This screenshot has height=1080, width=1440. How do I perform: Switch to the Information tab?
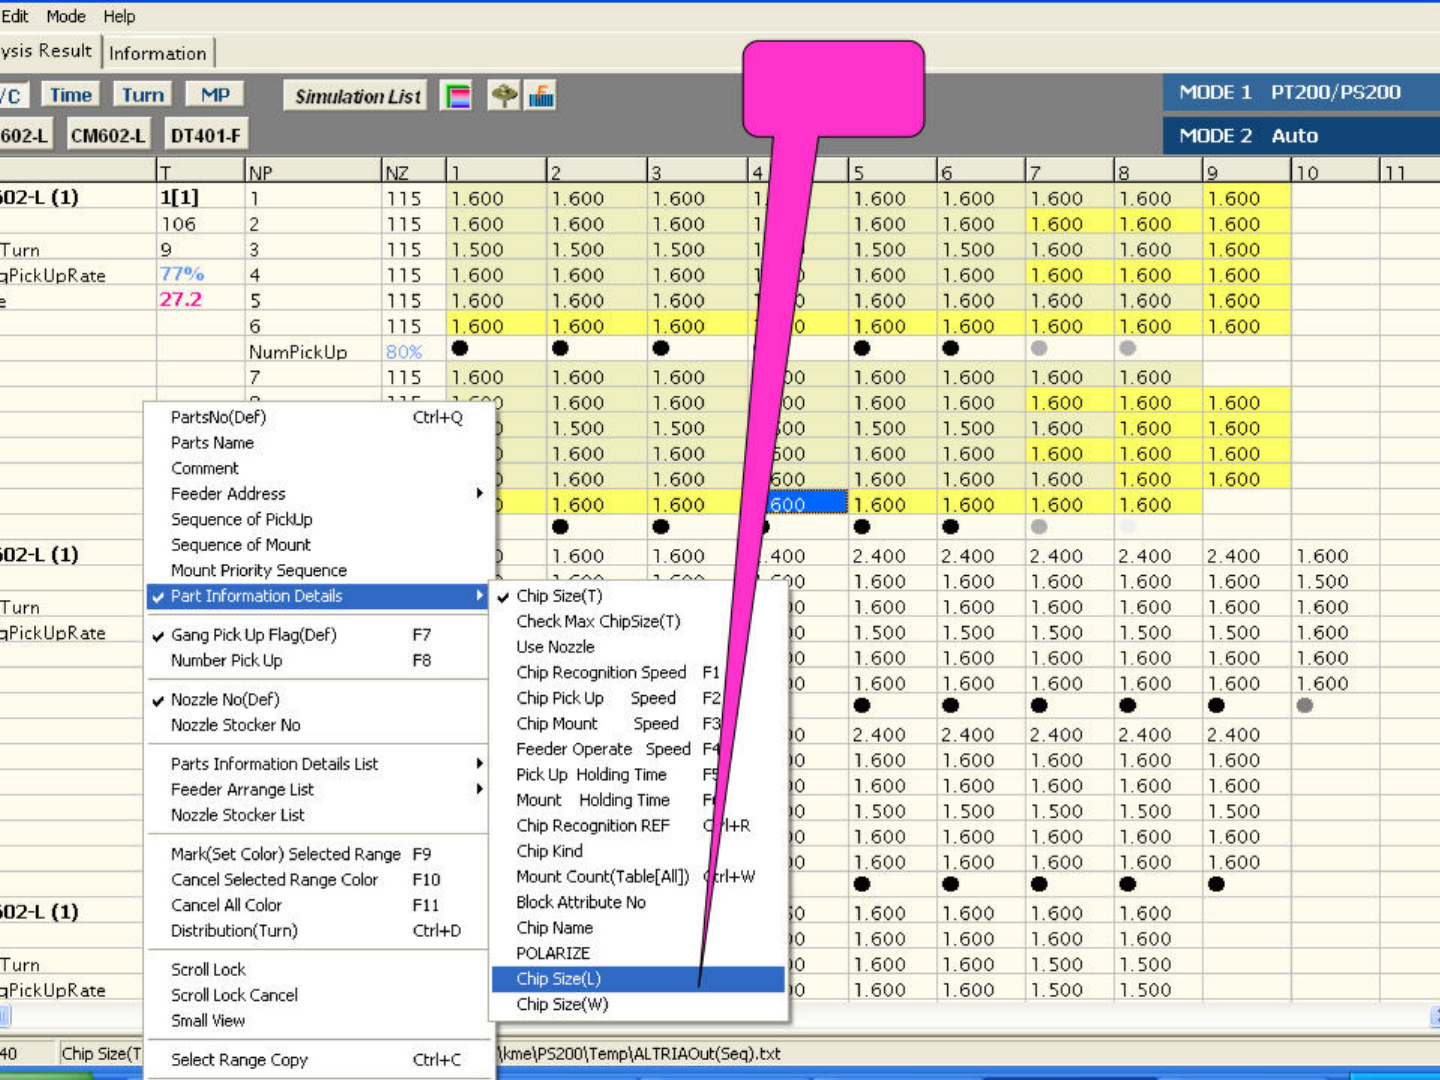pos(158,53)
